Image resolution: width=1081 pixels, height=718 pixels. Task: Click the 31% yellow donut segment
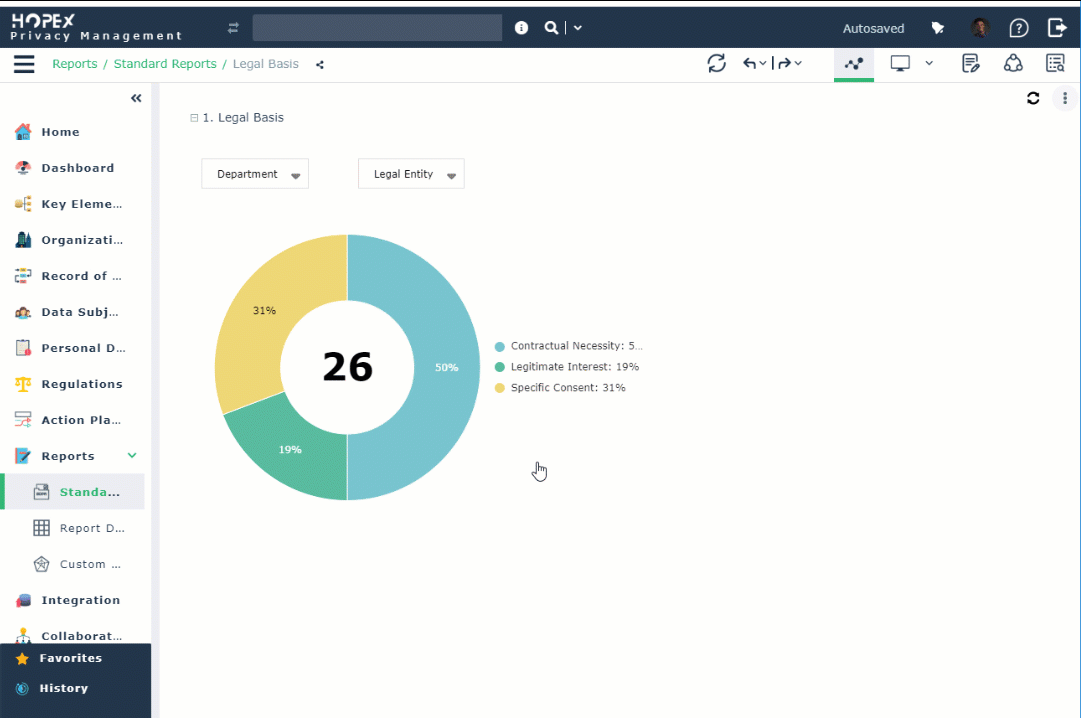tap(265, 311)
